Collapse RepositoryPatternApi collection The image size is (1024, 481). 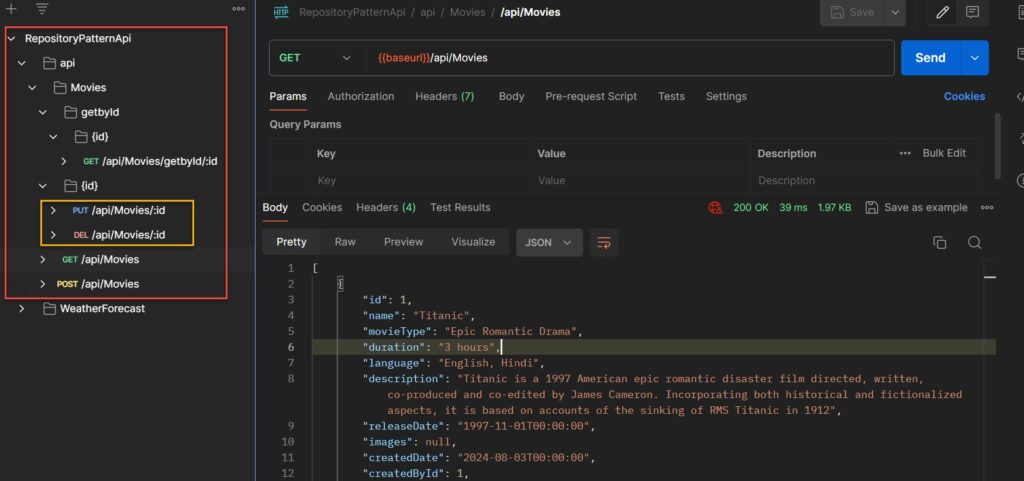11,39
